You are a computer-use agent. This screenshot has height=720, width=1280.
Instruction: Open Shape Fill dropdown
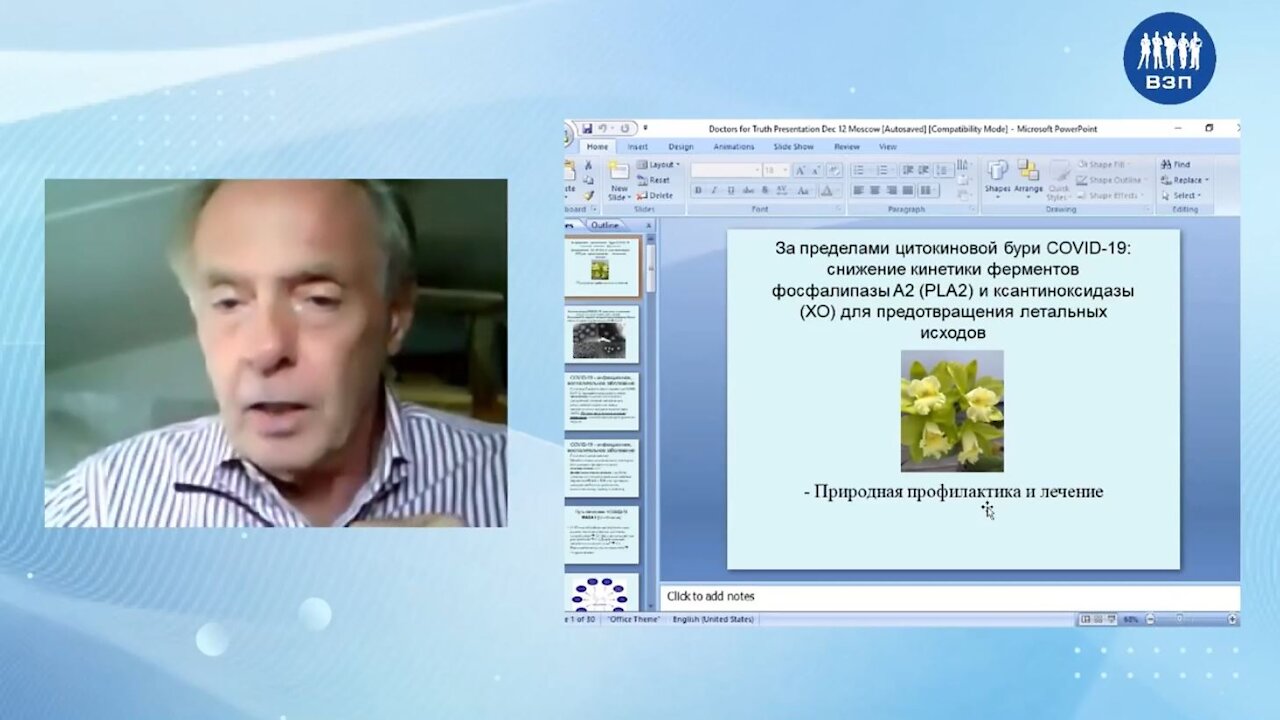1103,165
